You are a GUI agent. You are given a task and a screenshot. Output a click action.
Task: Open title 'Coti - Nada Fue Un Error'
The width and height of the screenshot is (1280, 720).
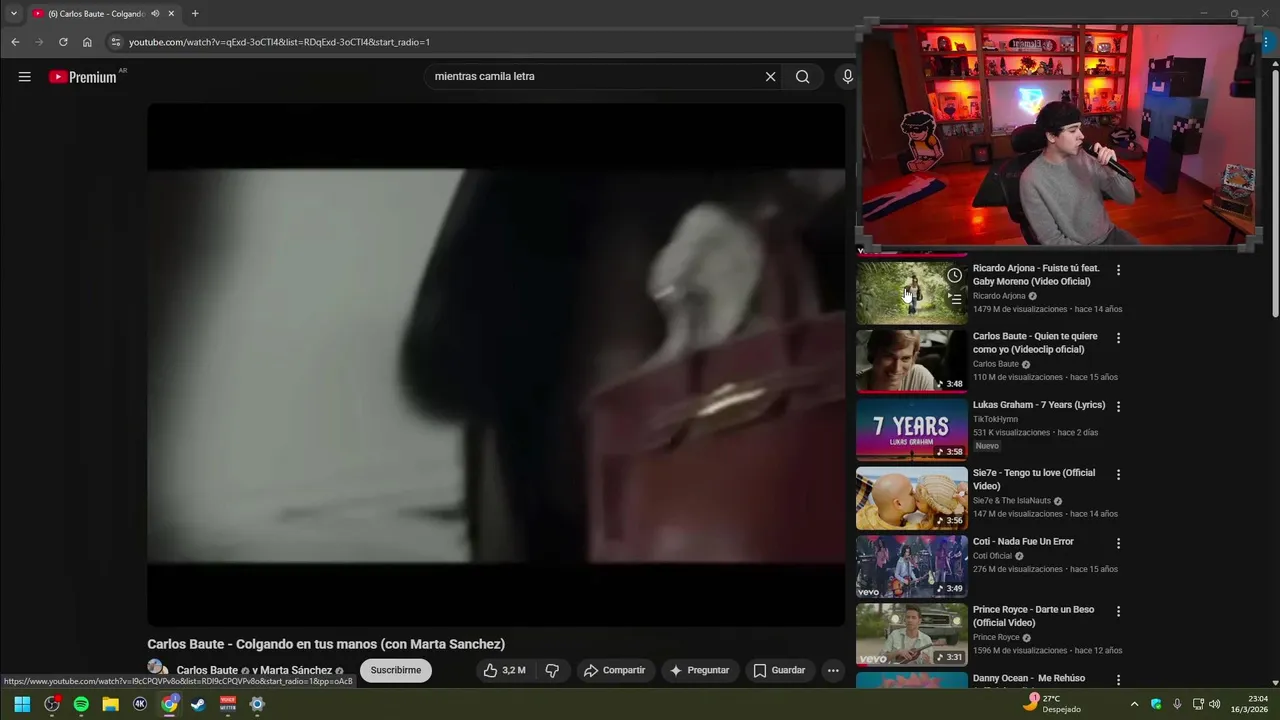pos(1023,542)
